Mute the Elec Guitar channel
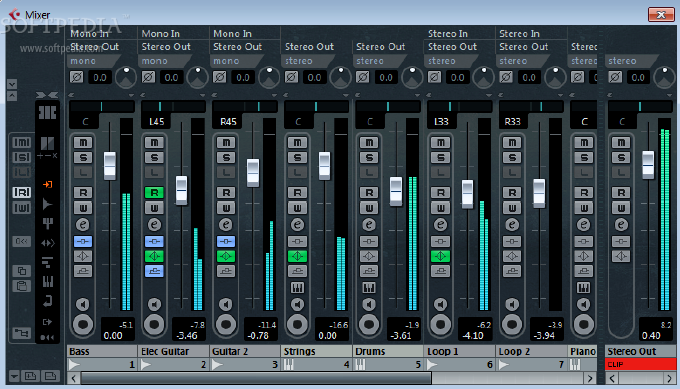The height and width of the screenshot is (389, 680). pos(154,142)
